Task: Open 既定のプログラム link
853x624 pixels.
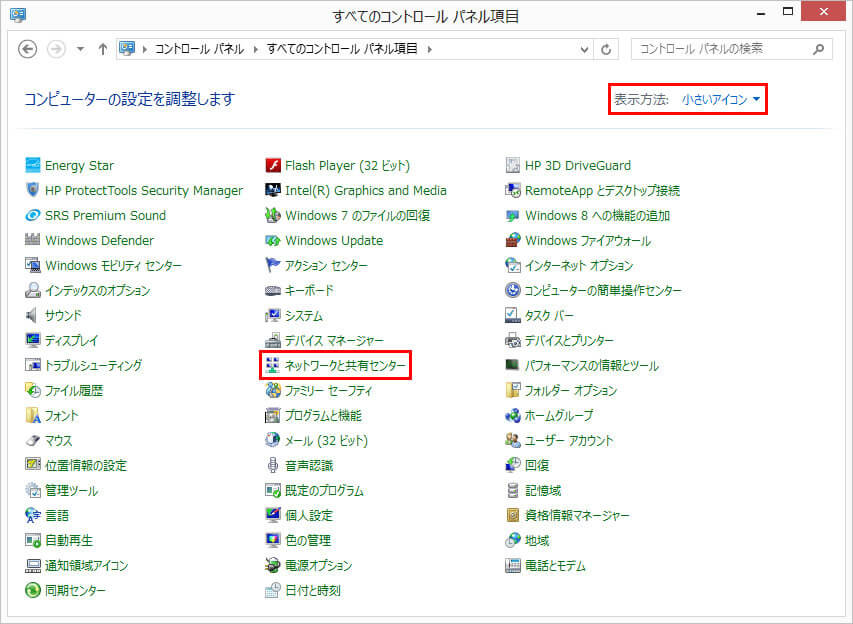Action: (324, 491)
